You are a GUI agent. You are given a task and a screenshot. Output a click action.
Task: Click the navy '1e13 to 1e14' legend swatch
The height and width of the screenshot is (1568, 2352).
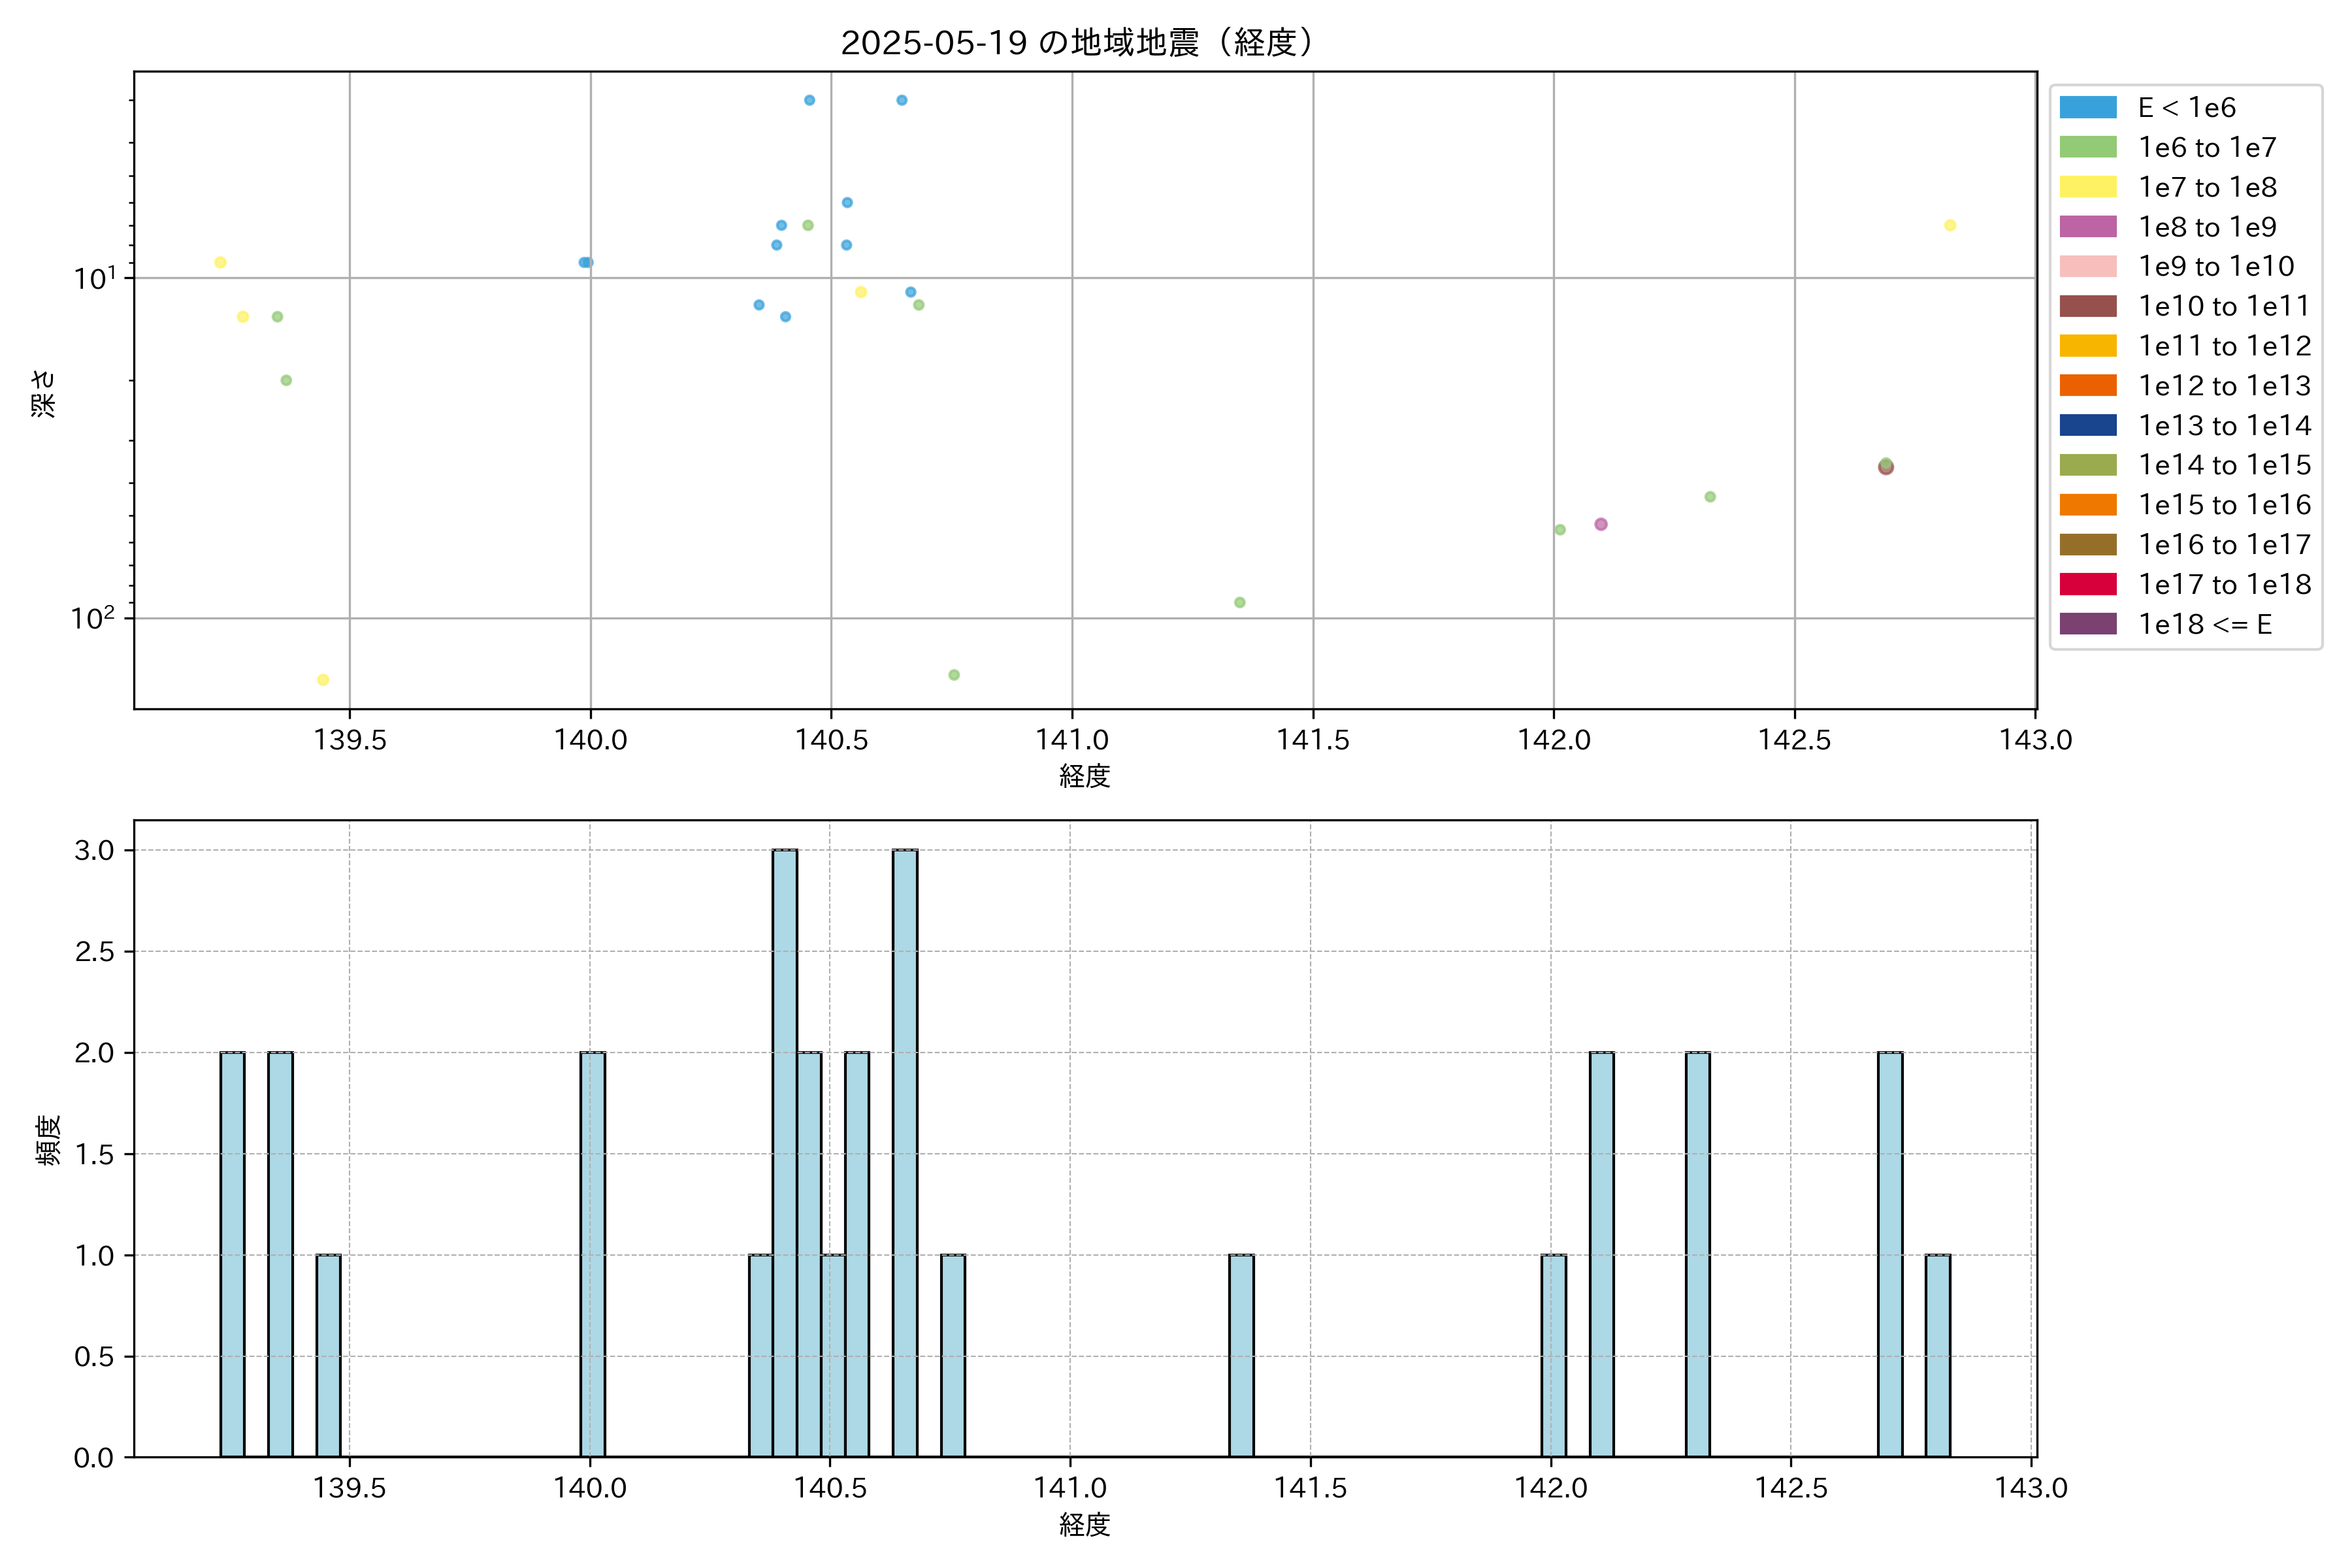[2087, 425]
